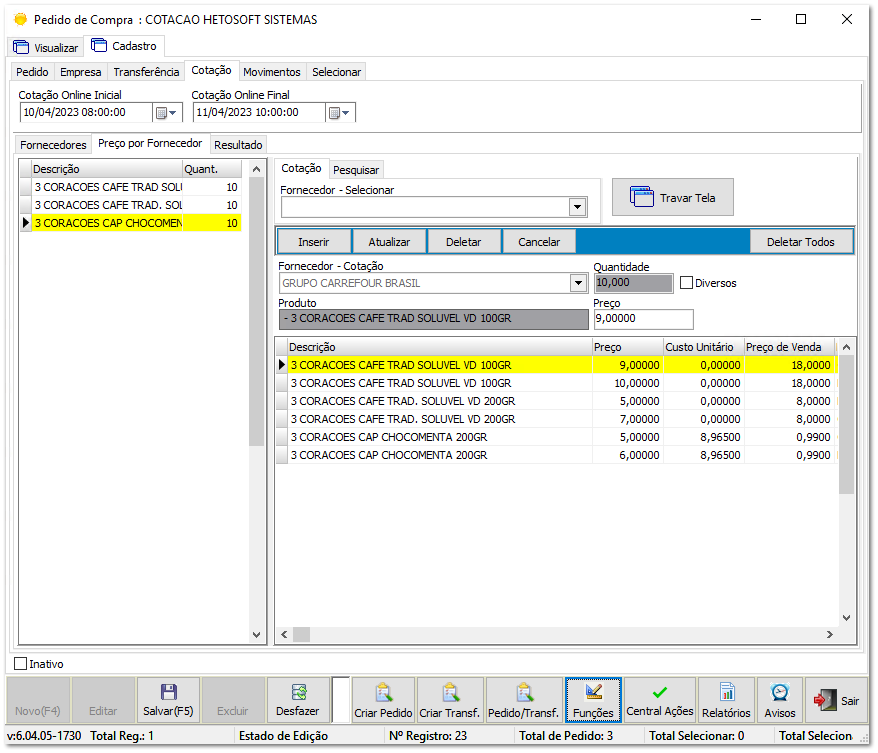Enable the Diversos checkbox
Screen dimensions: 878x753
click(686, 283)
